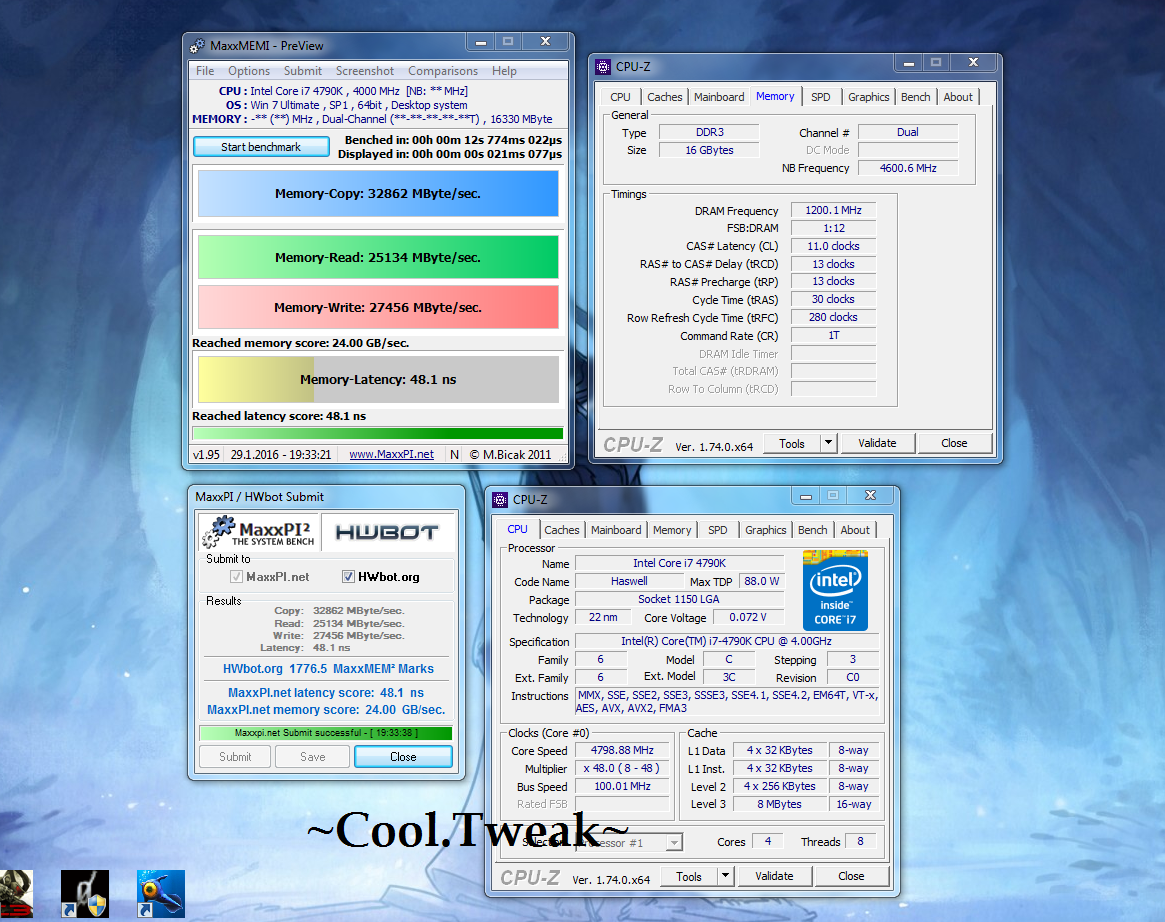Click the CAS# Latency 11.0 clocks value
1165x922 pixels.
834,246
